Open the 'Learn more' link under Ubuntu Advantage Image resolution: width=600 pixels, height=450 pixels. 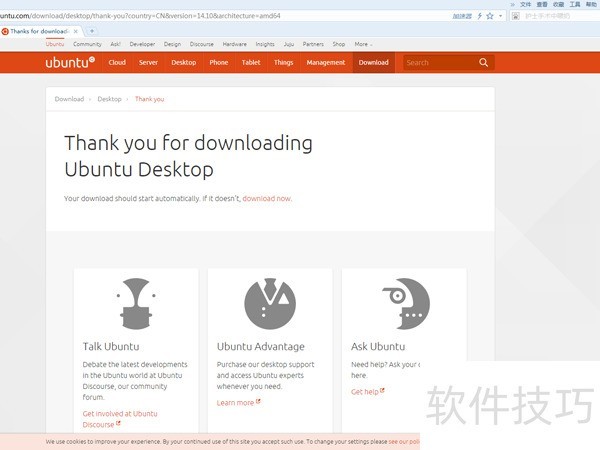[238, 403]
